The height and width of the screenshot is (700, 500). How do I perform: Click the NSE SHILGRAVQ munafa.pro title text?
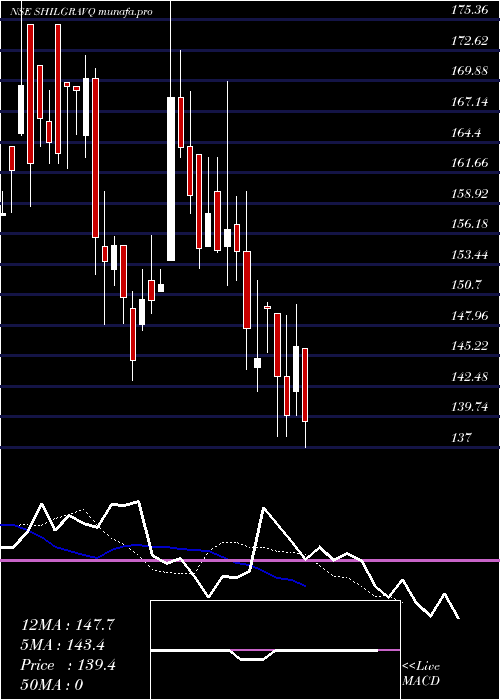coord(82,12)
